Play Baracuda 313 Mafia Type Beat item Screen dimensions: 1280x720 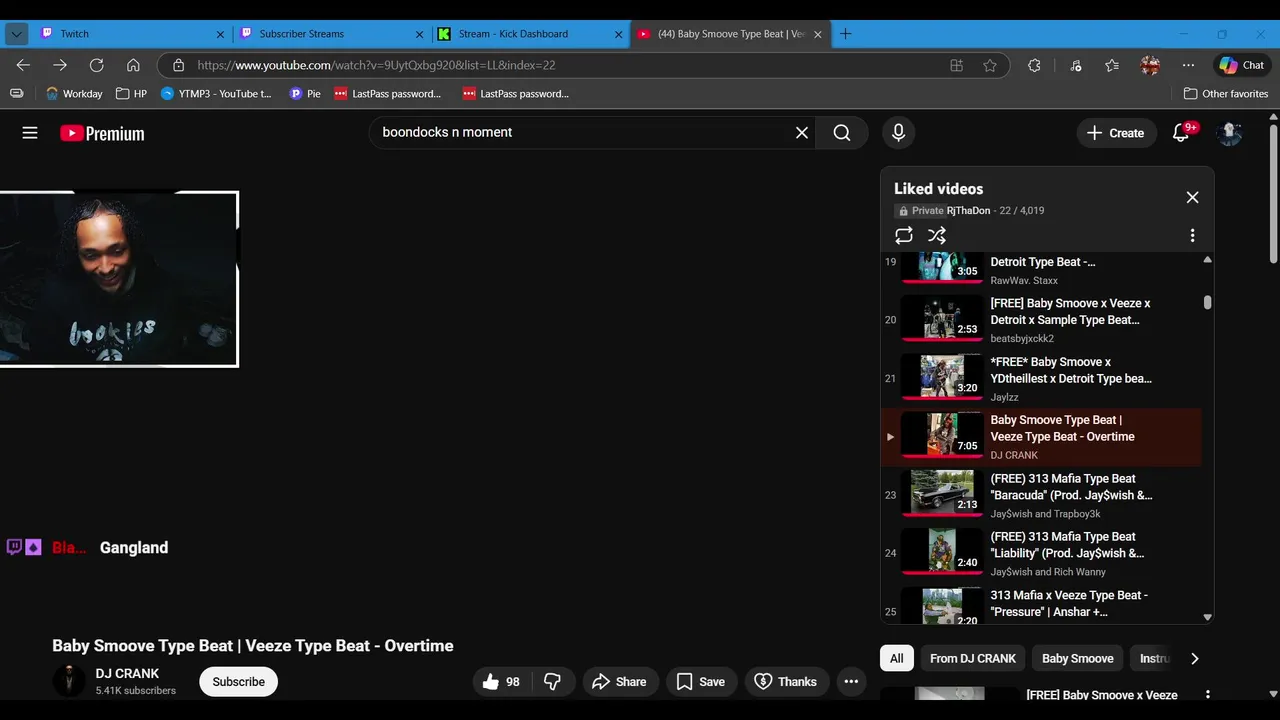[x=1041, y=495]
